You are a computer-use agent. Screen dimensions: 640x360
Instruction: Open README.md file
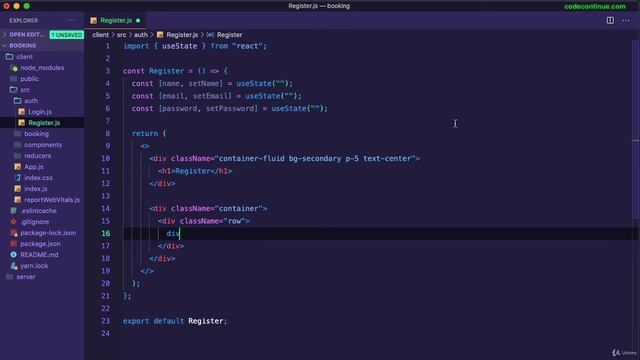[x=39, y=255]
